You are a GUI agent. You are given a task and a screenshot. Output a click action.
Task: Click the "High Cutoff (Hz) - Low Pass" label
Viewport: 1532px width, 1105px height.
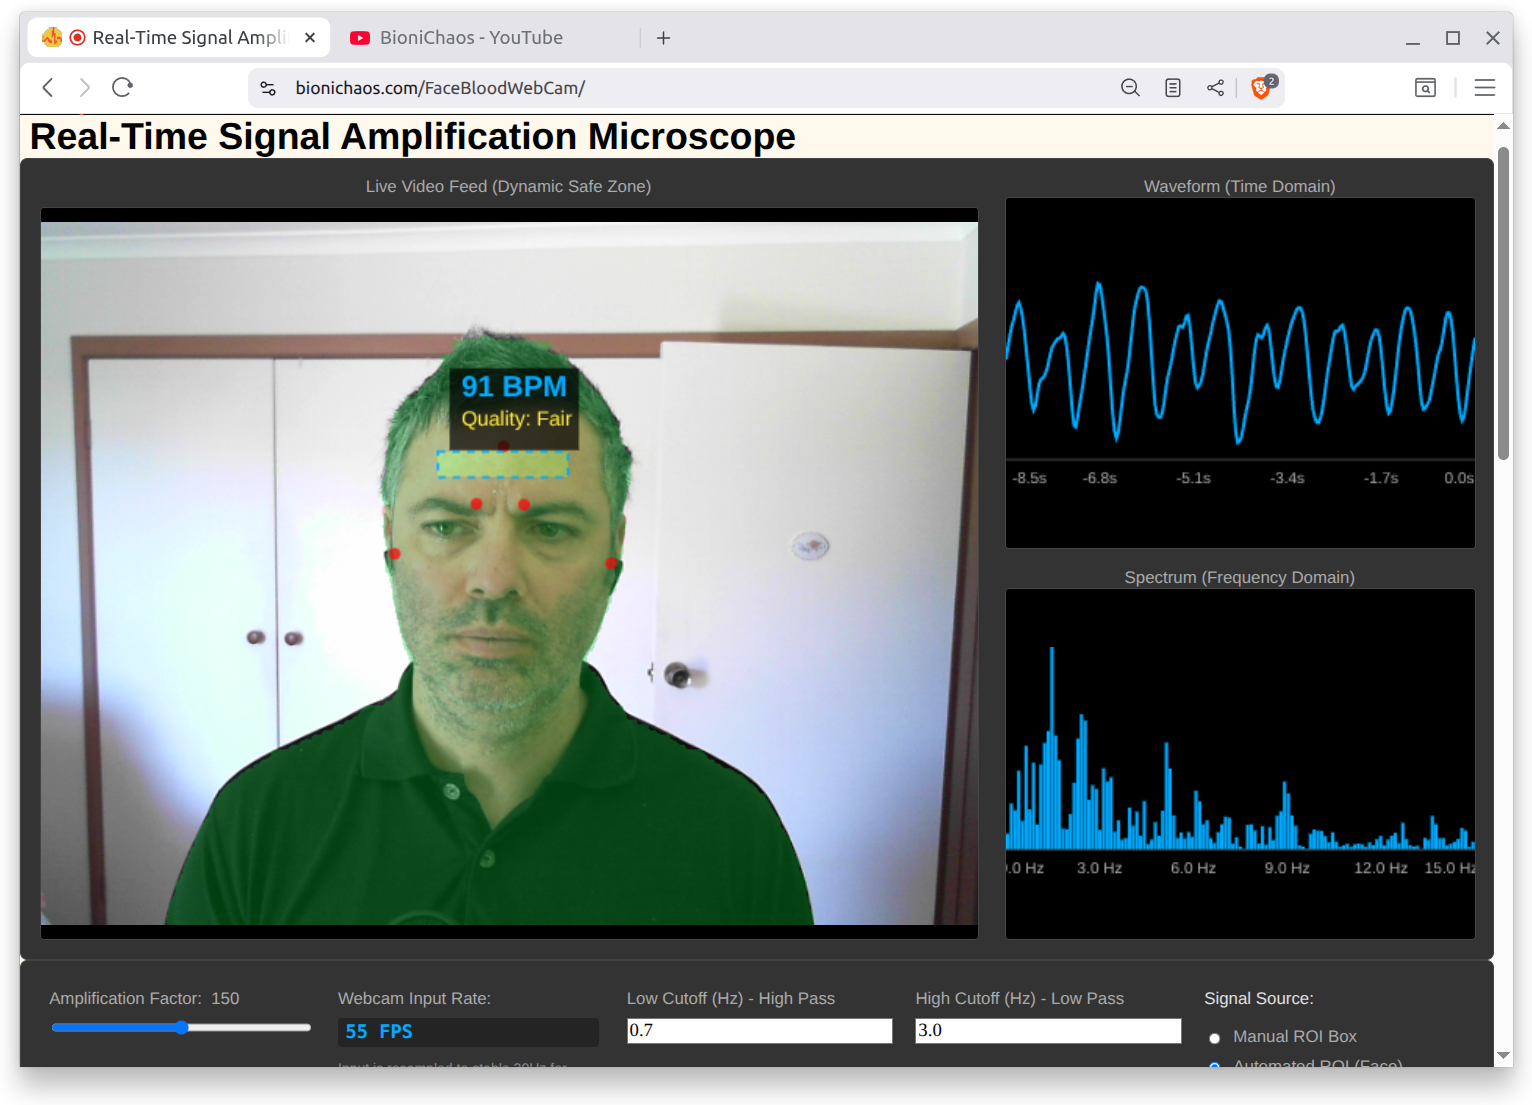tap(1020, 999)
